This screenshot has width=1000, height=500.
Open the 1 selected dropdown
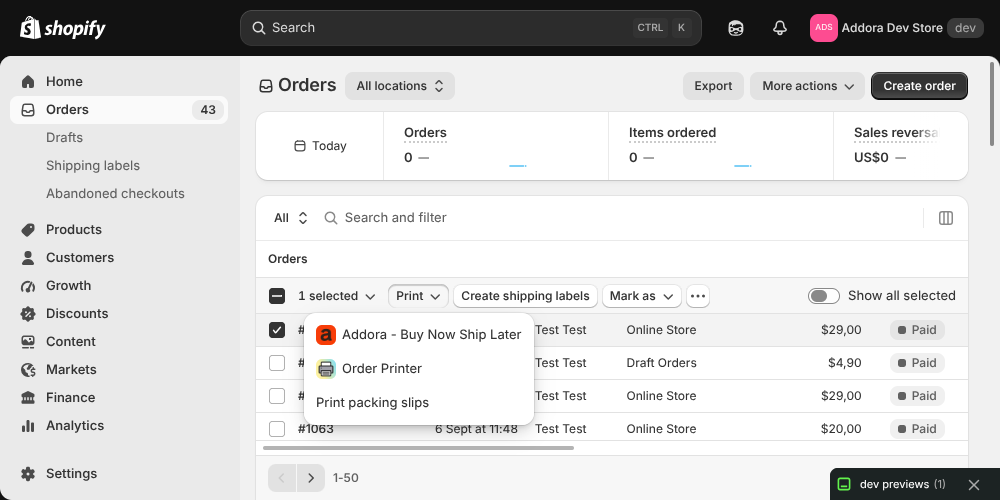(337, 296)
